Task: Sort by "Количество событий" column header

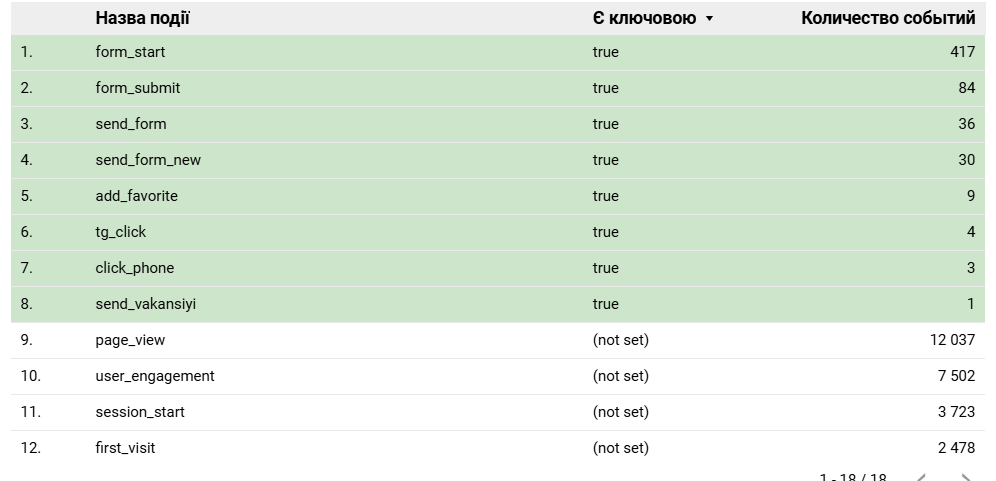Action: click(888, 18)
